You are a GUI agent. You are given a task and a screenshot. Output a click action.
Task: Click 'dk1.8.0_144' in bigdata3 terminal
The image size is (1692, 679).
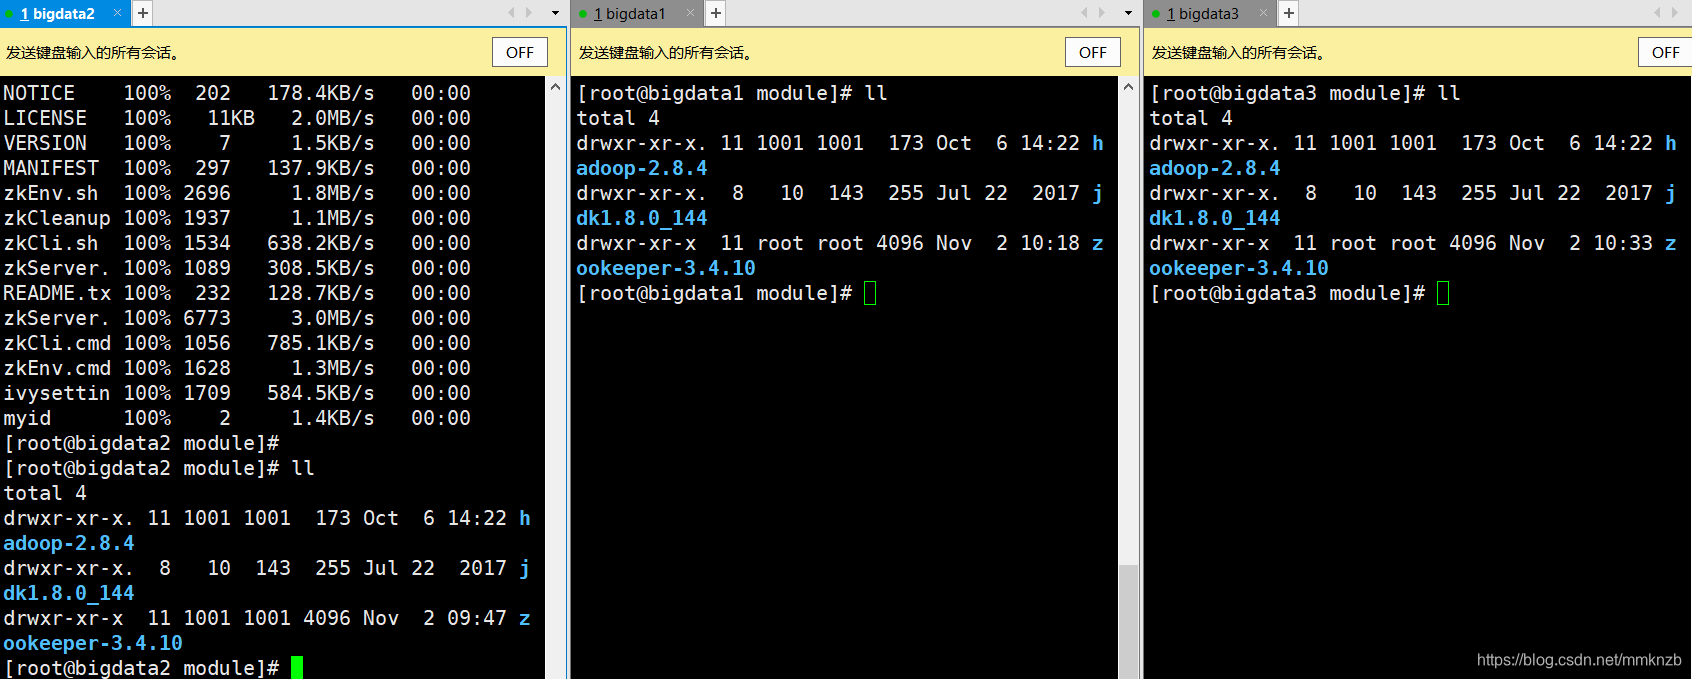(x=1215, y=218)
